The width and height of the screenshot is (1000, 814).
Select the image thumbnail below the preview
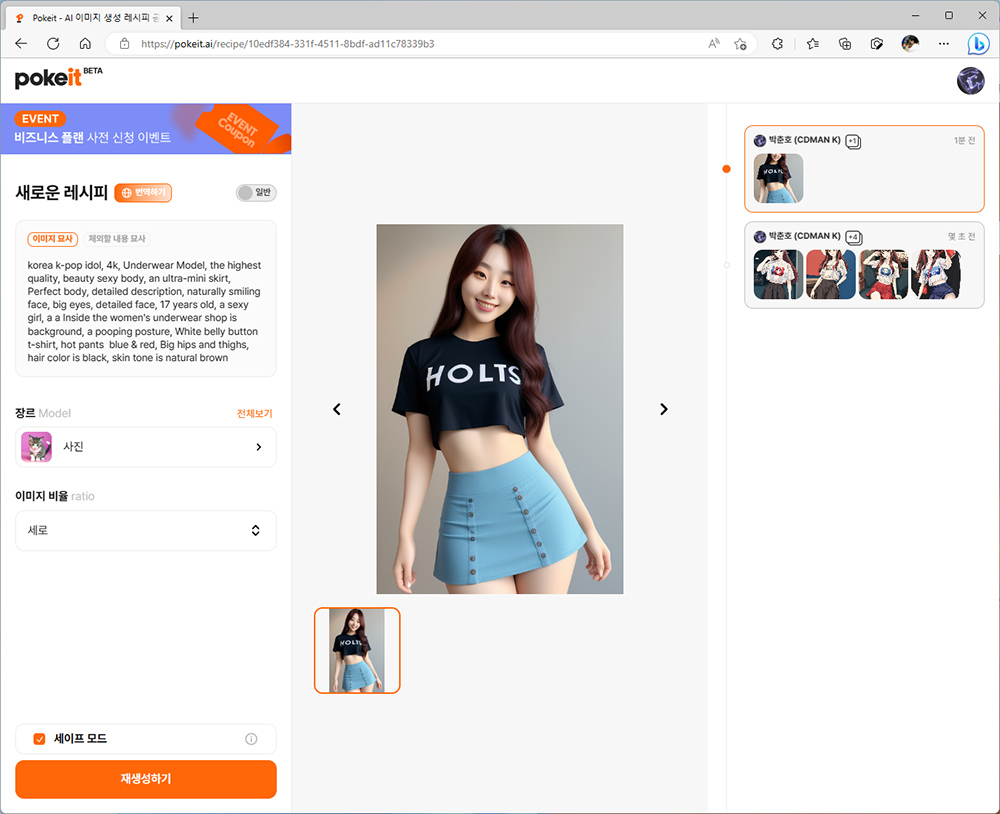(x=357, y=651)
